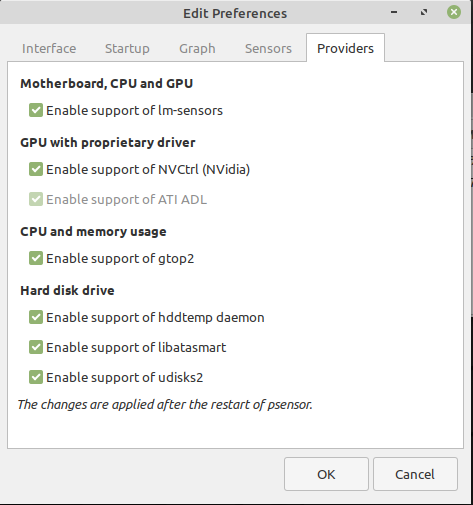
Task: Select the Graph tab
Action: (197, 49)
